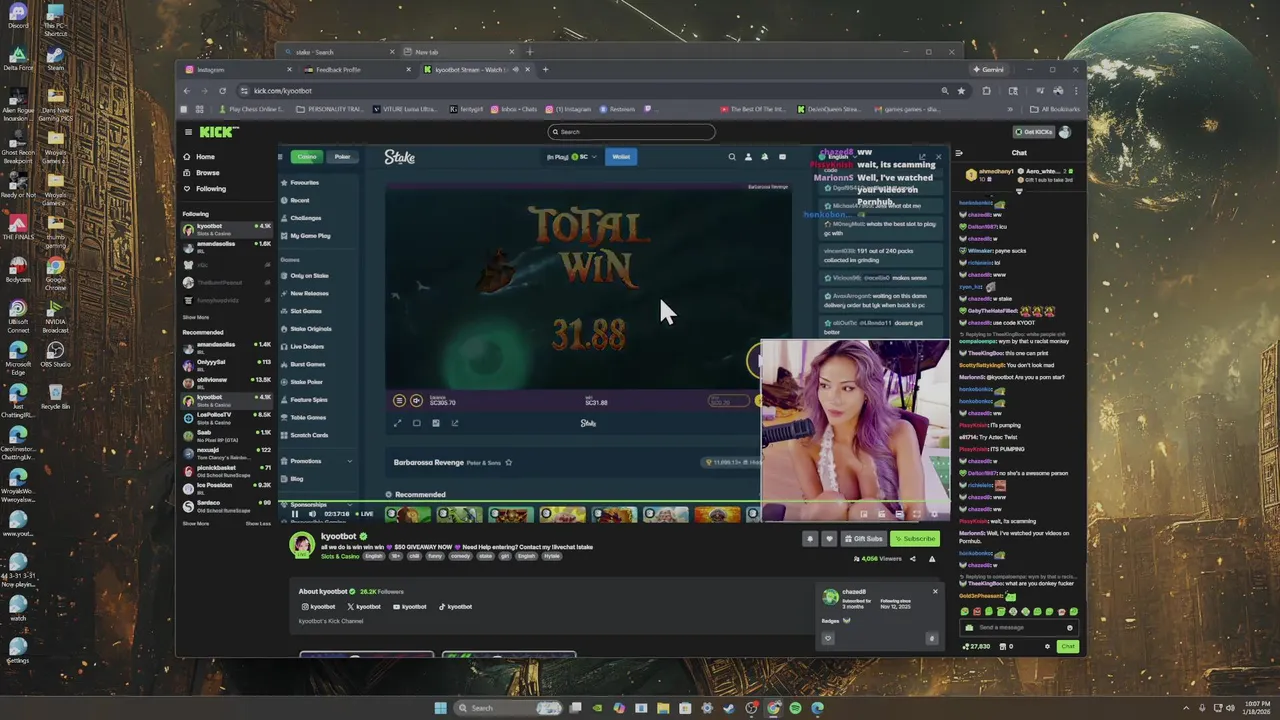Expand Following list with Show More

(x=196, y=317)
